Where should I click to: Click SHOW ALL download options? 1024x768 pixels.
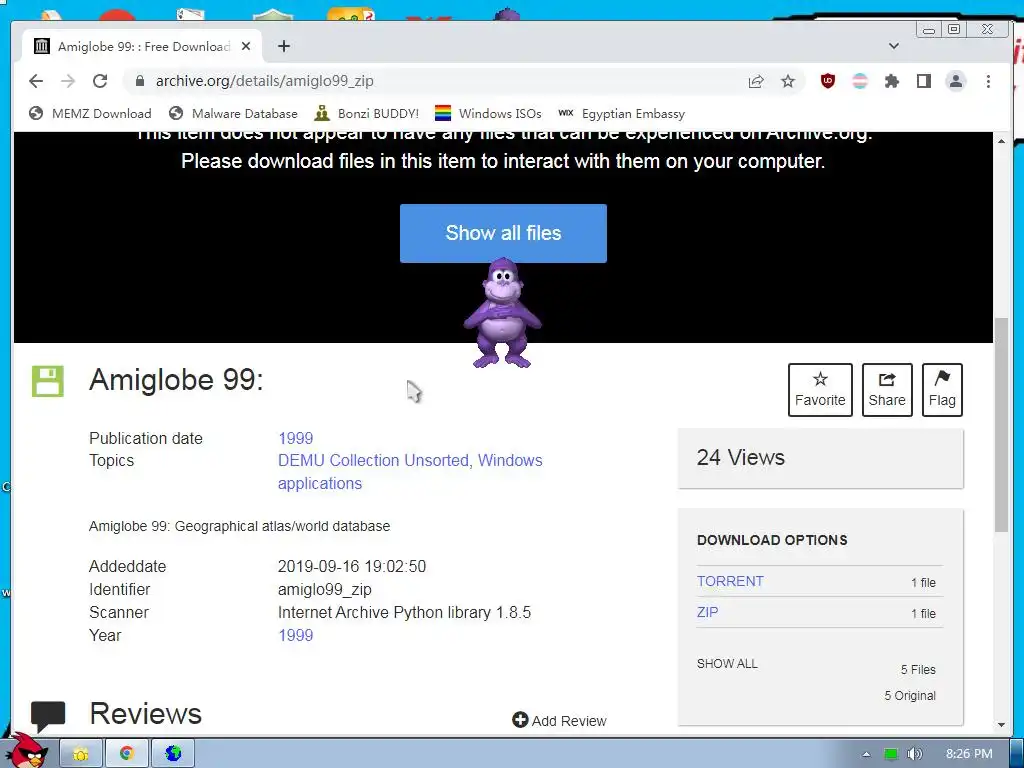pyautogui.click(x=727, y=664)
